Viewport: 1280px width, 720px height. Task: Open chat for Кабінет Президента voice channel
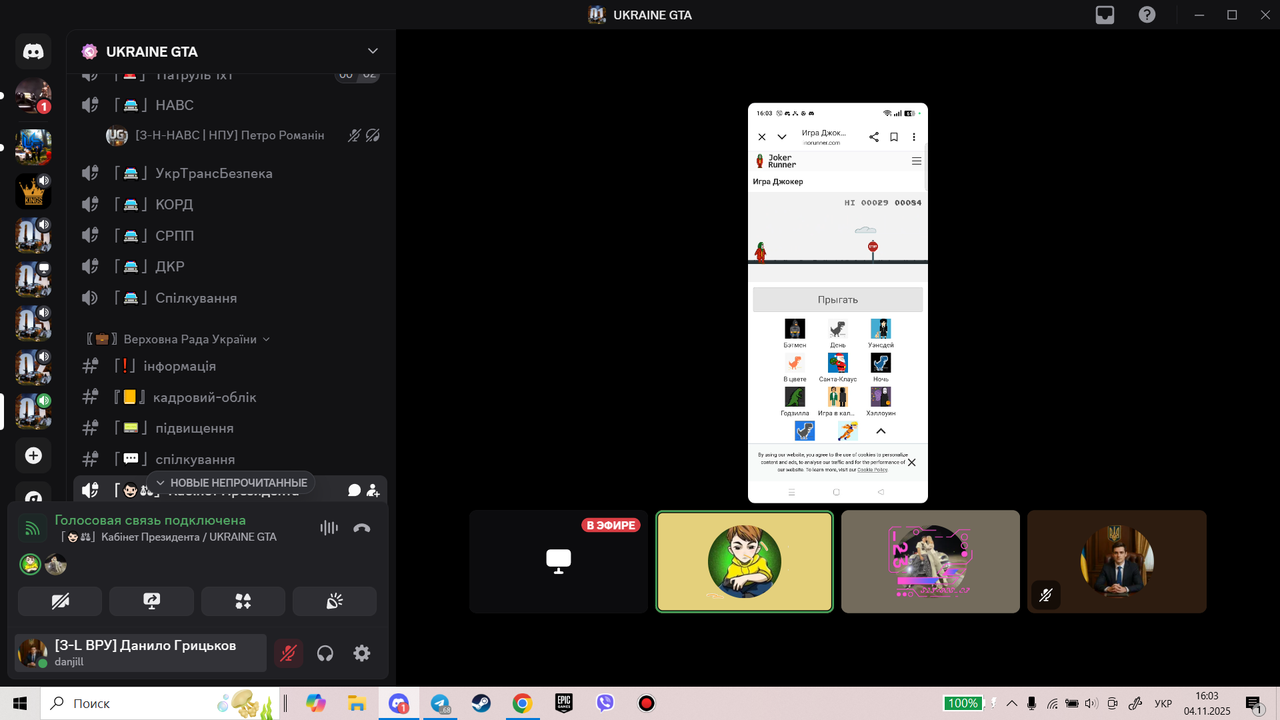click(x=354, y=490)
